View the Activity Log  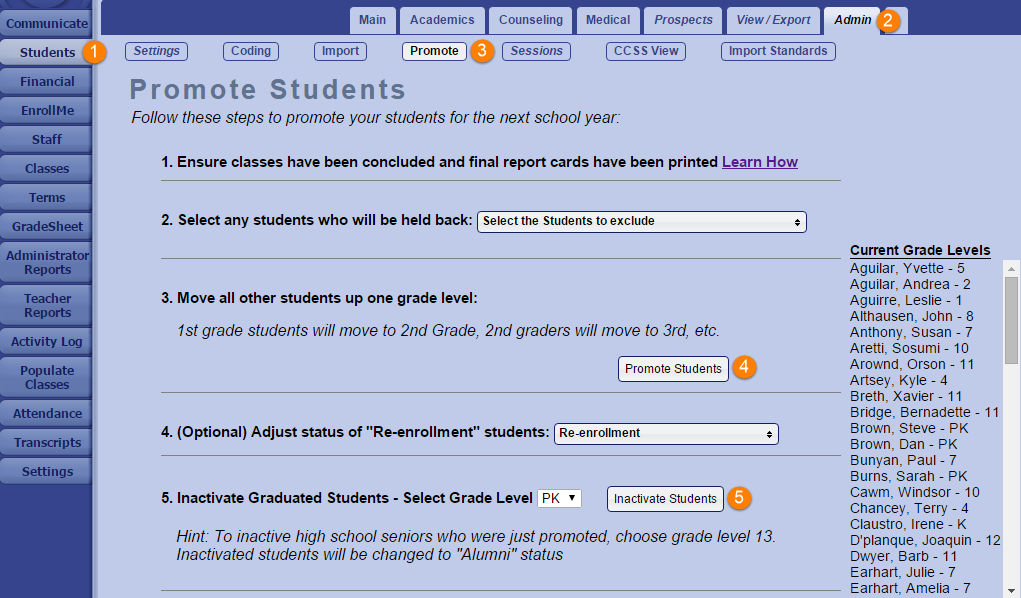46,341
